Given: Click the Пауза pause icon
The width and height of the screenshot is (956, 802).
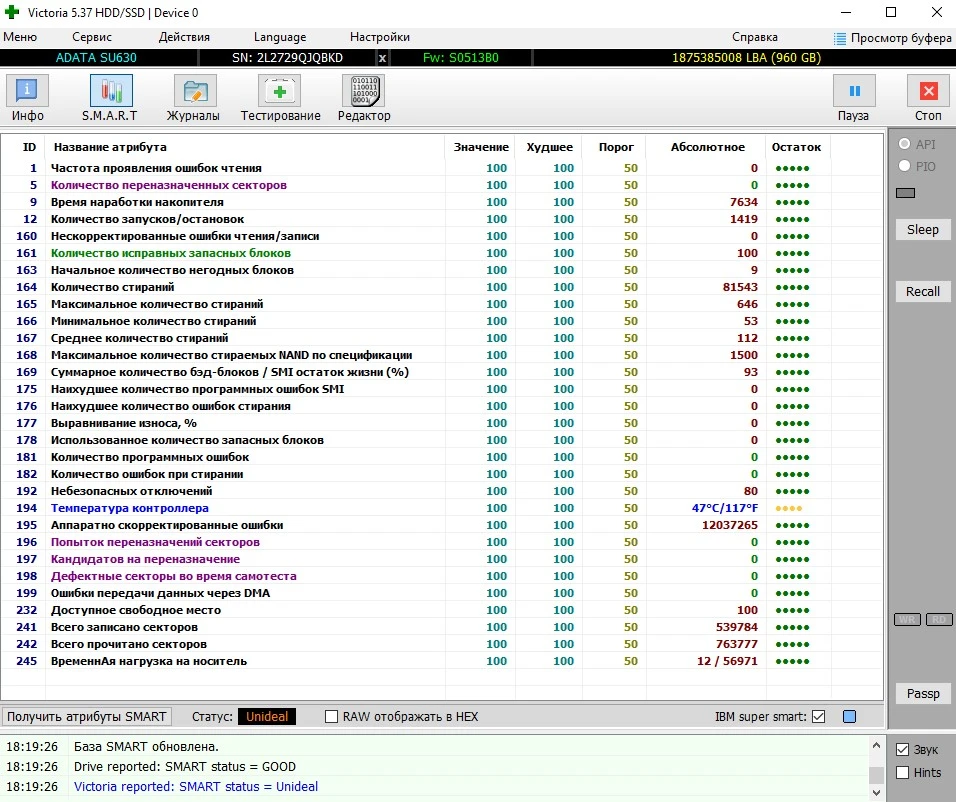Looking at the screenshot, I should click(x=854, y=91).
